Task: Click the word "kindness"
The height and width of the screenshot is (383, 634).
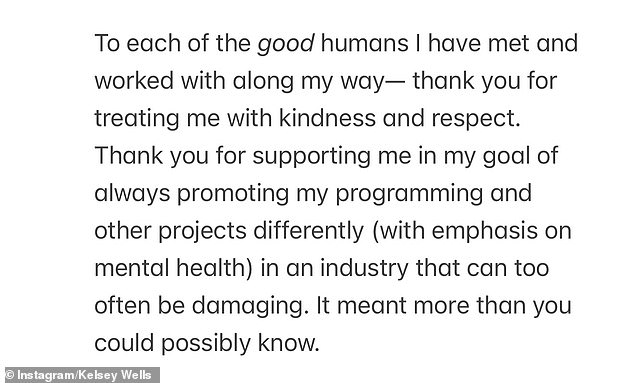Action: coord(327,118)
